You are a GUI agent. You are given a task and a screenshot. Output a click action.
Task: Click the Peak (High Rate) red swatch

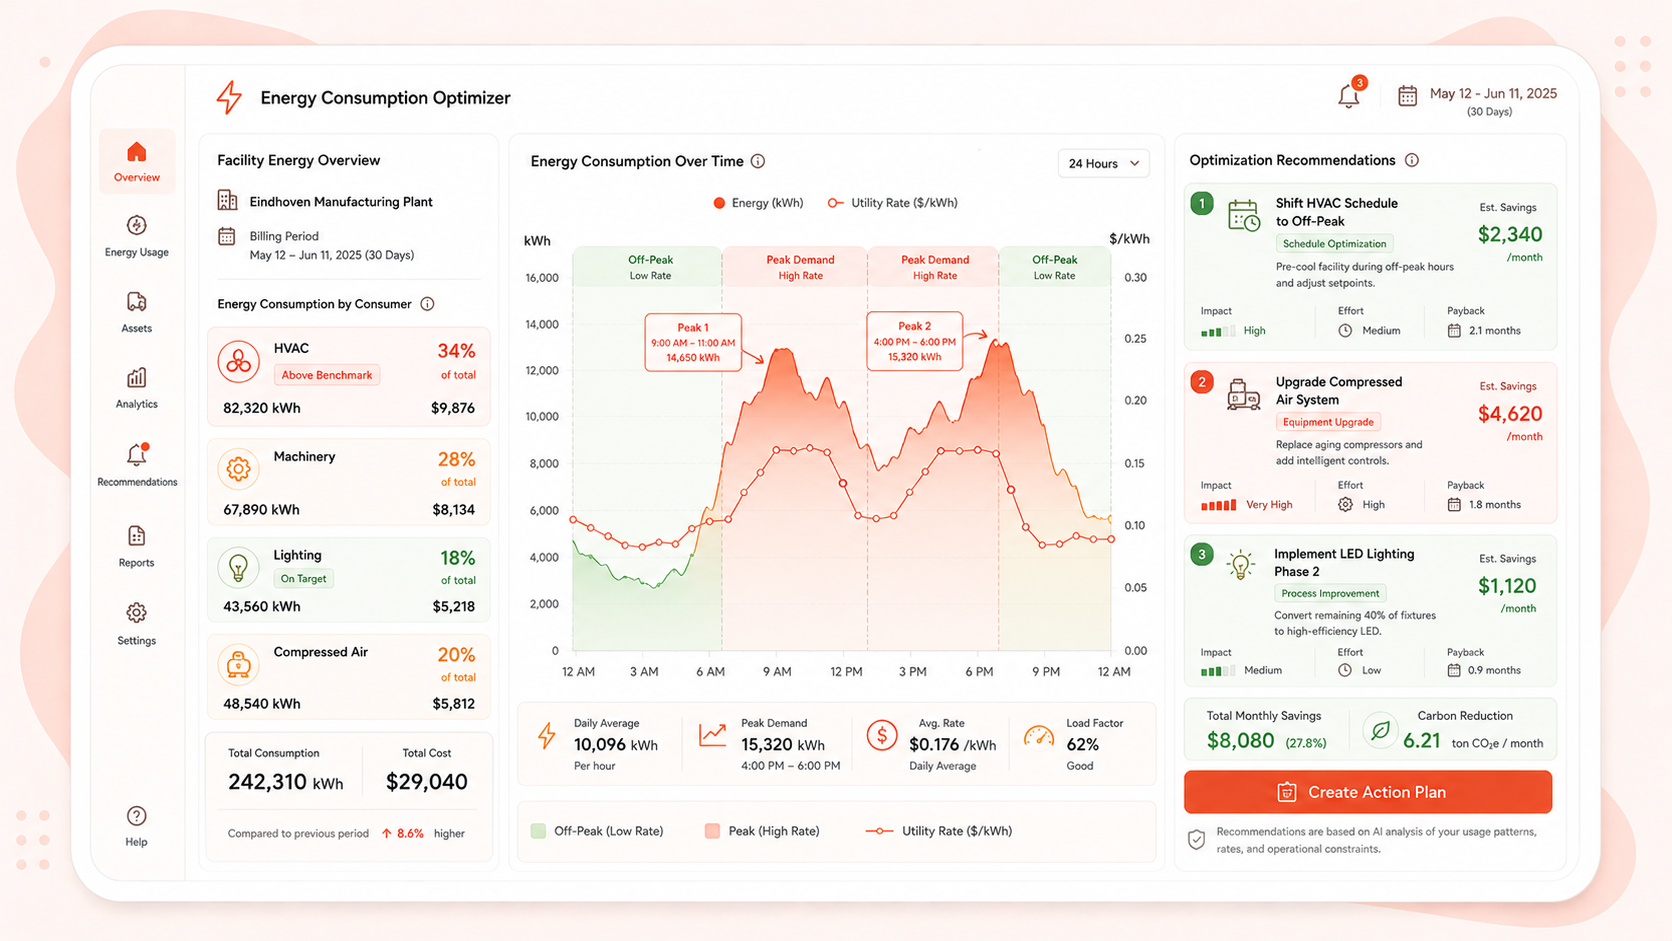712,831
